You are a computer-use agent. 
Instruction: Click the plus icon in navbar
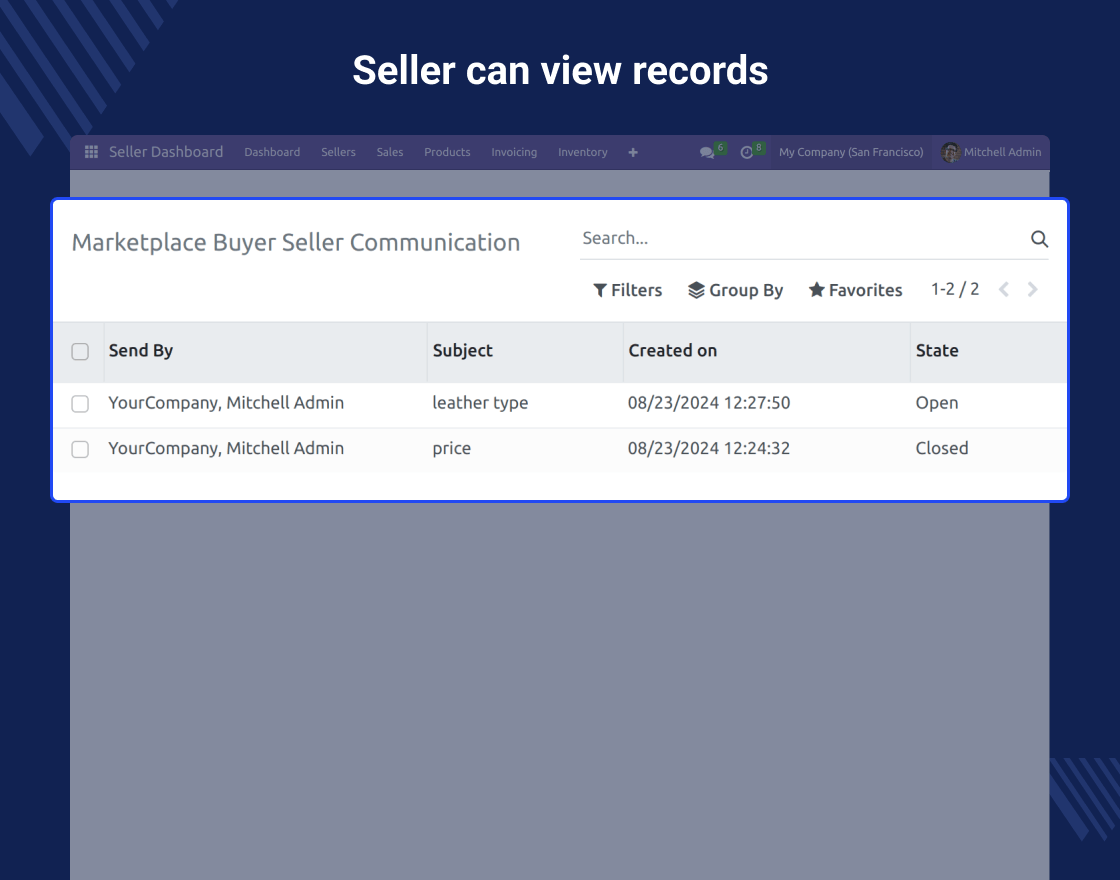point(633,152)
